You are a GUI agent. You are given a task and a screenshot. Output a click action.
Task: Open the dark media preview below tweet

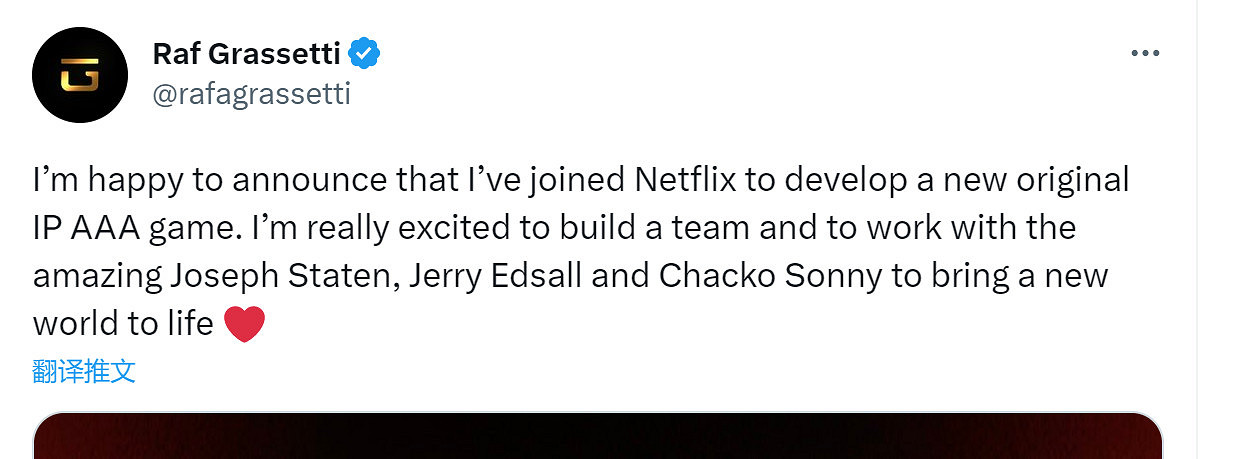coord(597,436)
